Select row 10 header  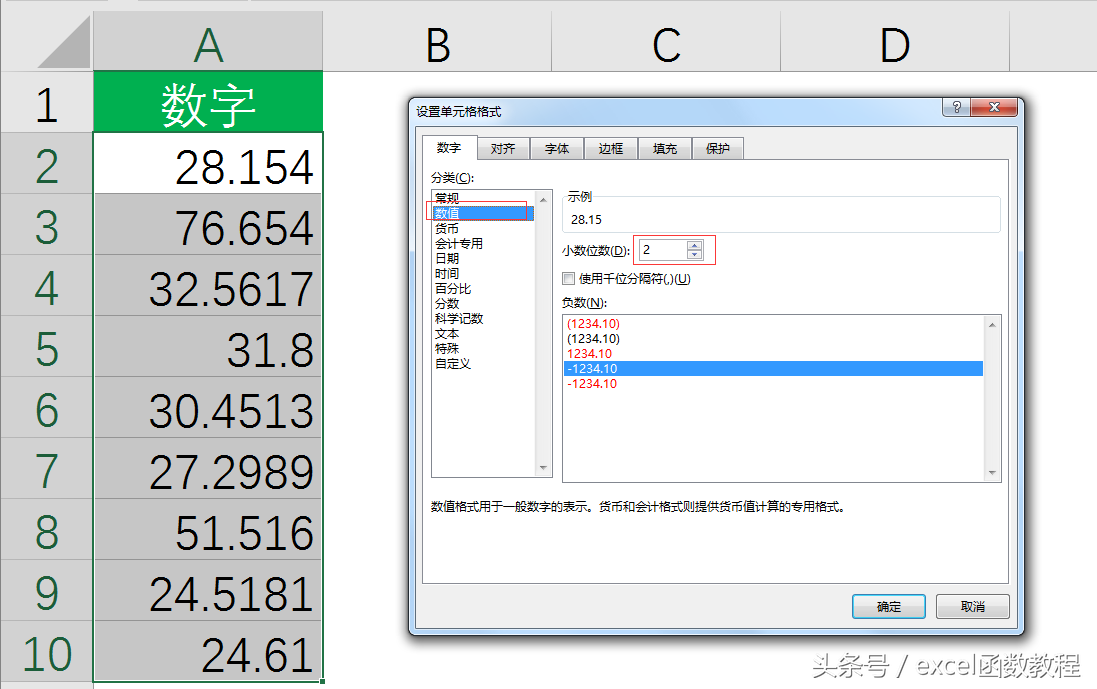point(46,653)
